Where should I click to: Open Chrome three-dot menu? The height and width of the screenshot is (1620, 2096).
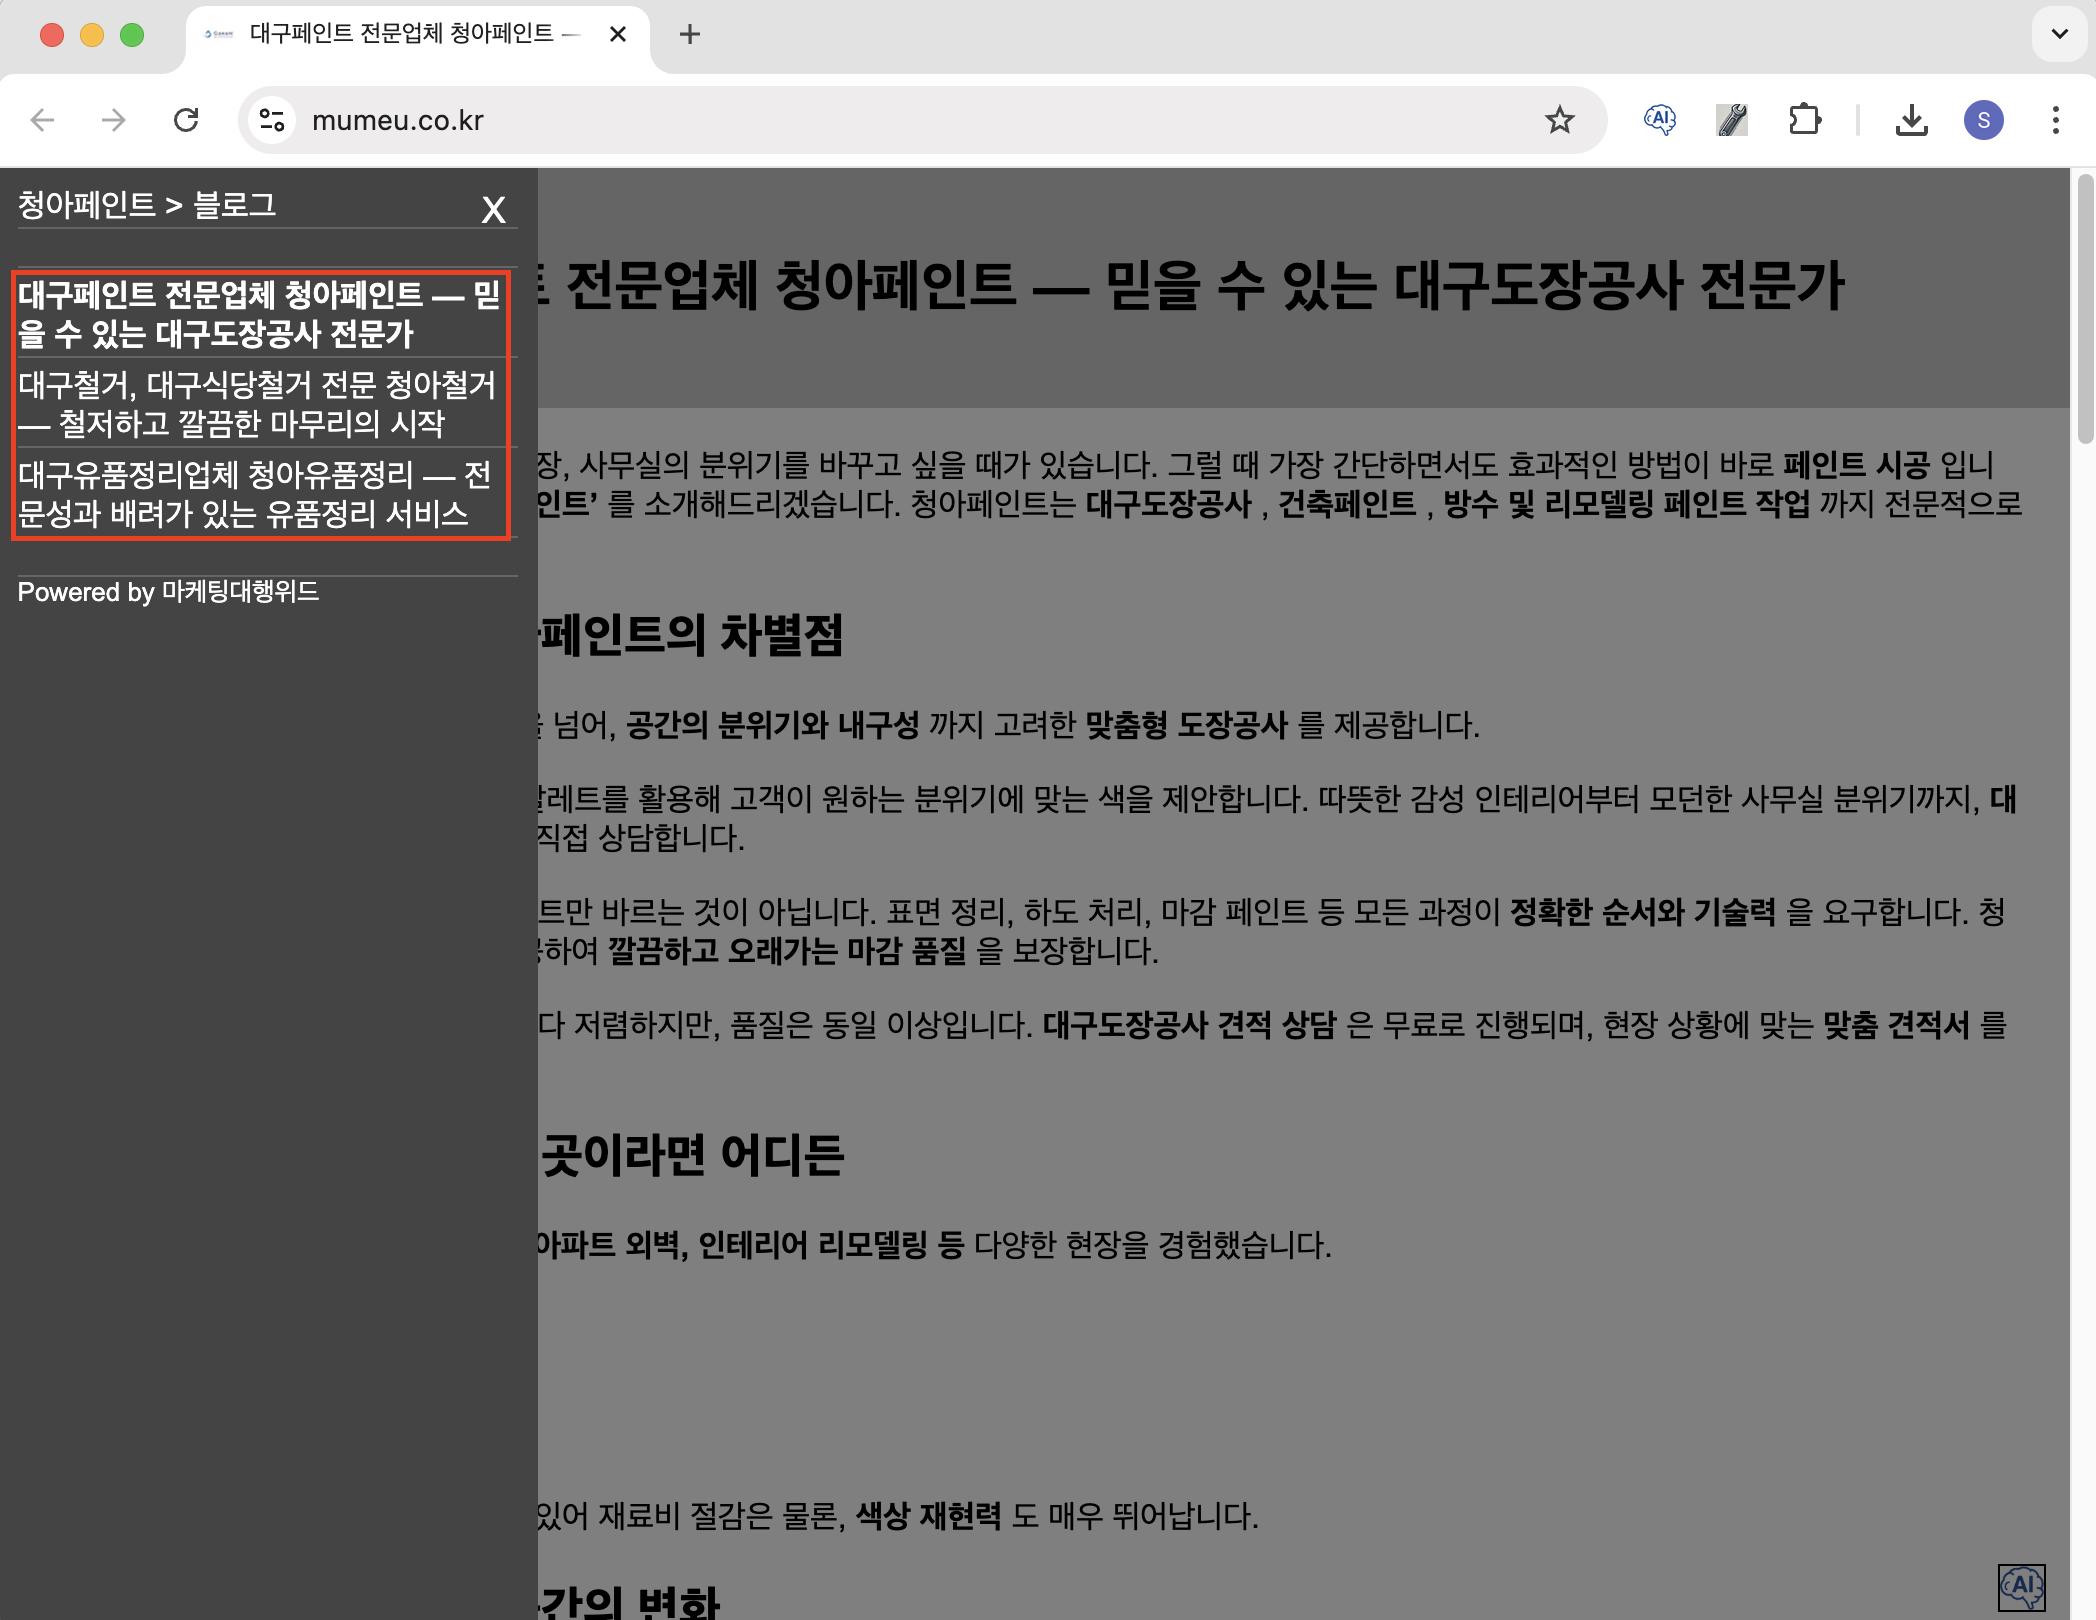2055,121
